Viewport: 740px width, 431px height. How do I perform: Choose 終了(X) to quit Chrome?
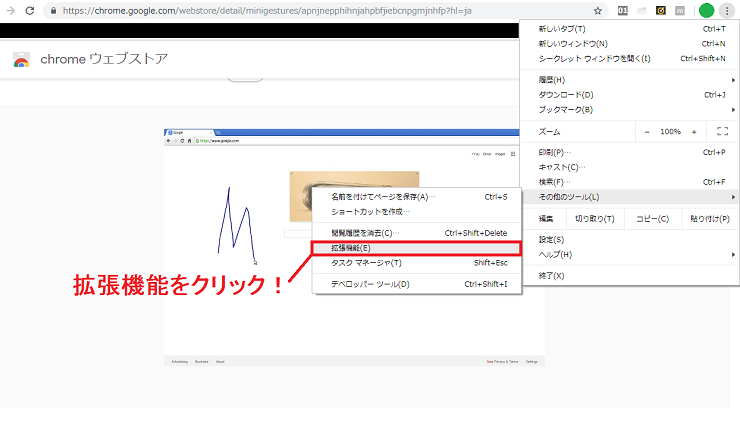tap(630, 275)
